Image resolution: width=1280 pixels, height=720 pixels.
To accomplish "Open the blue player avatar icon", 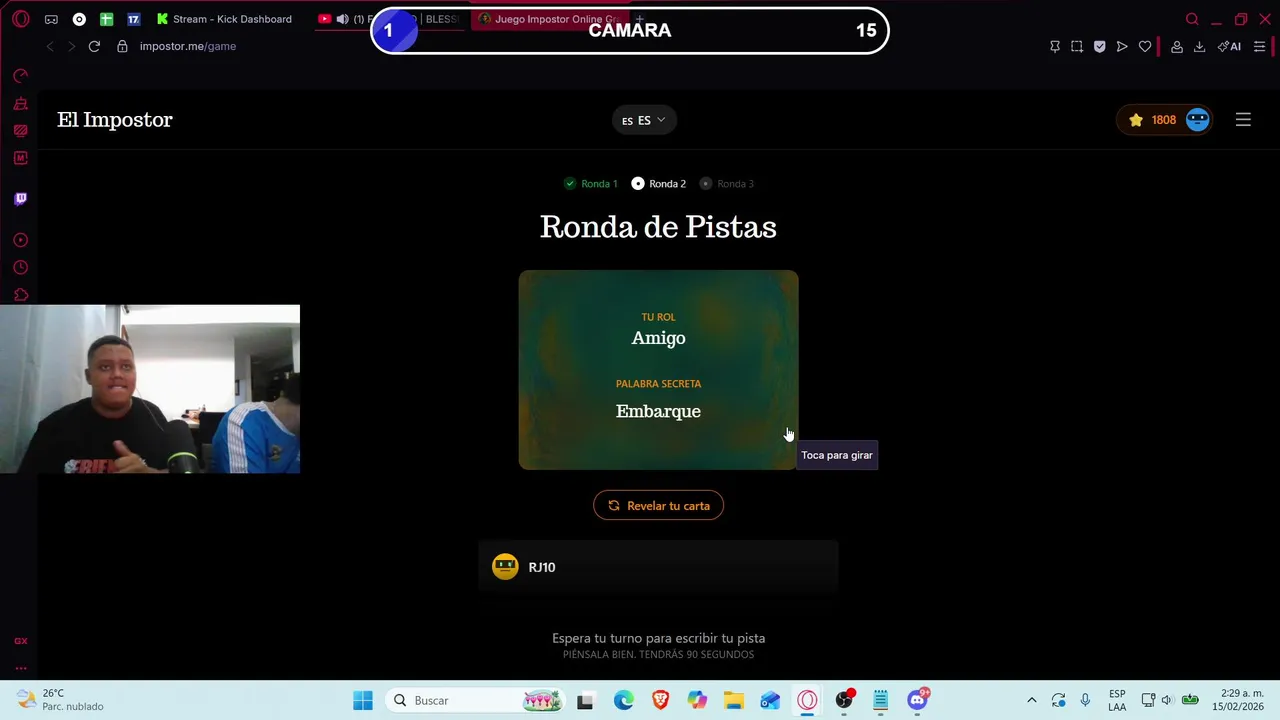I will (1198, 120).
